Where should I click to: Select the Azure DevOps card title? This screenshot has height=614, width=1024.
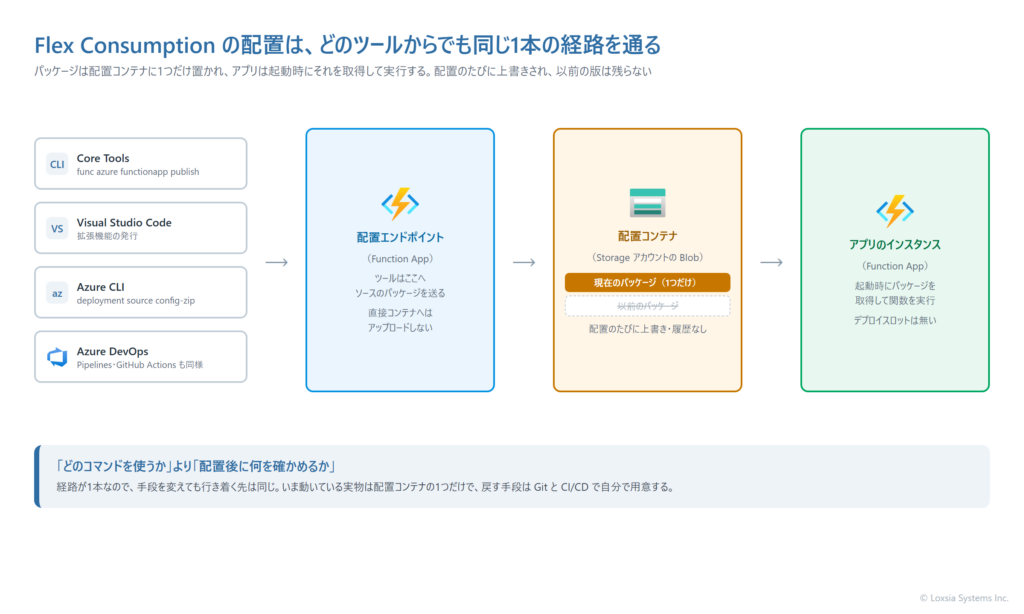click(x=112, y=351)
